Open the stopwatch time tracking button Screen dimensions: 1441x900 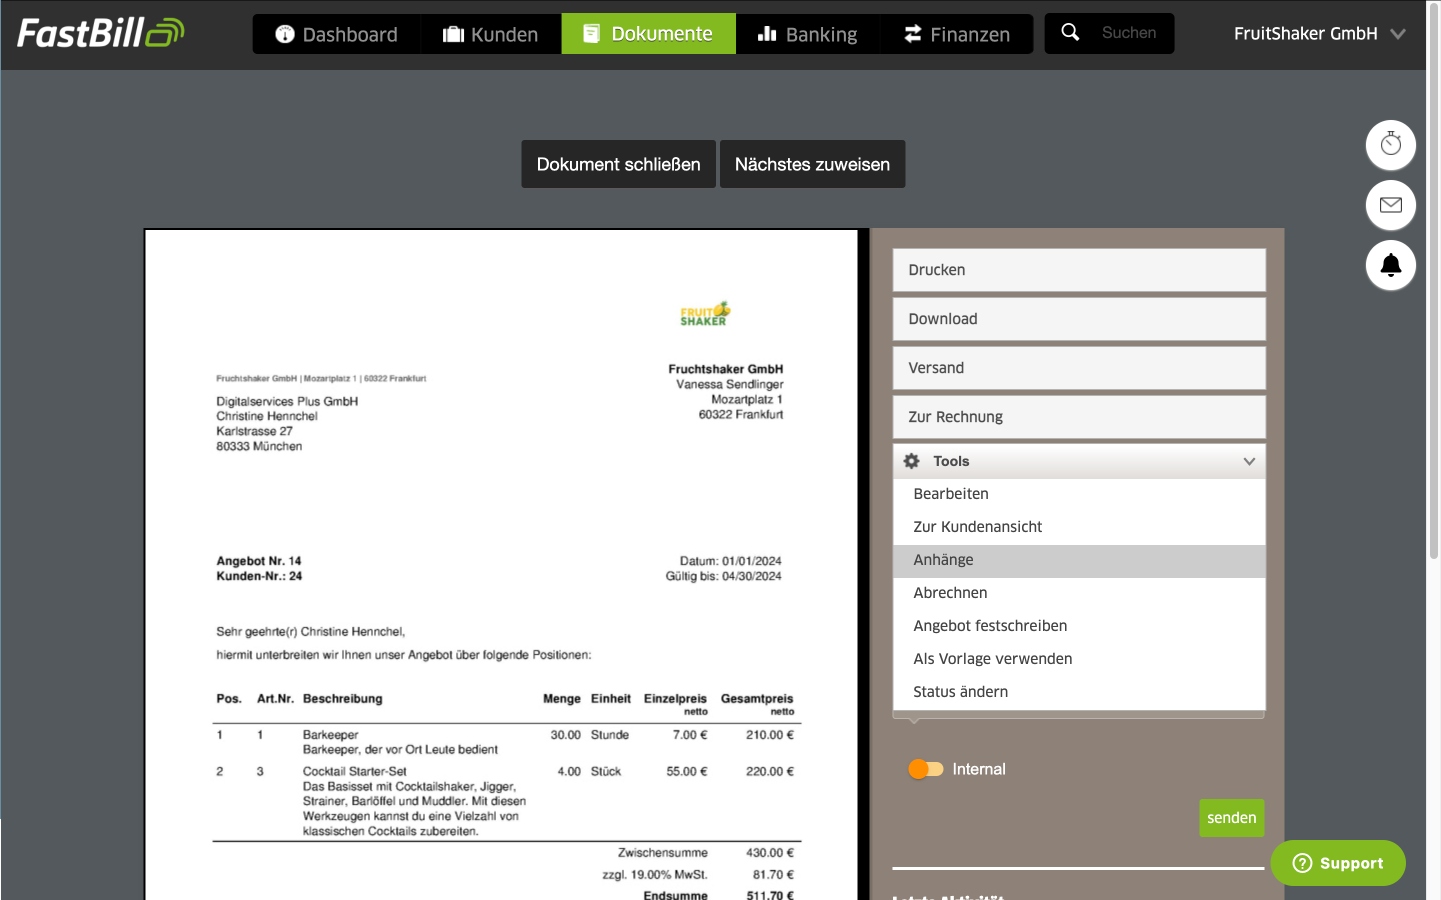pyautogui.click(x=1391, y=145)
